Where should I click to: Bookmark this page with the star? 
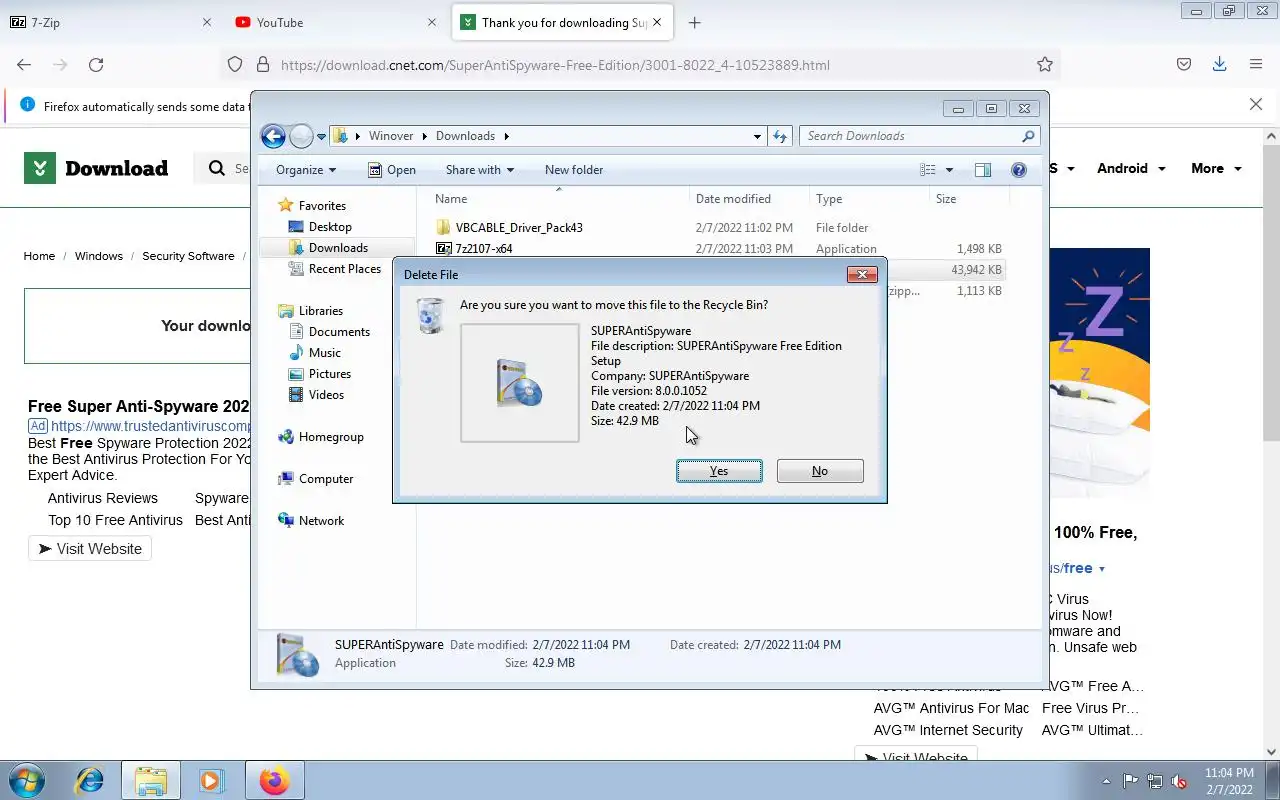pyautogui.click(x=1045, y=65)
